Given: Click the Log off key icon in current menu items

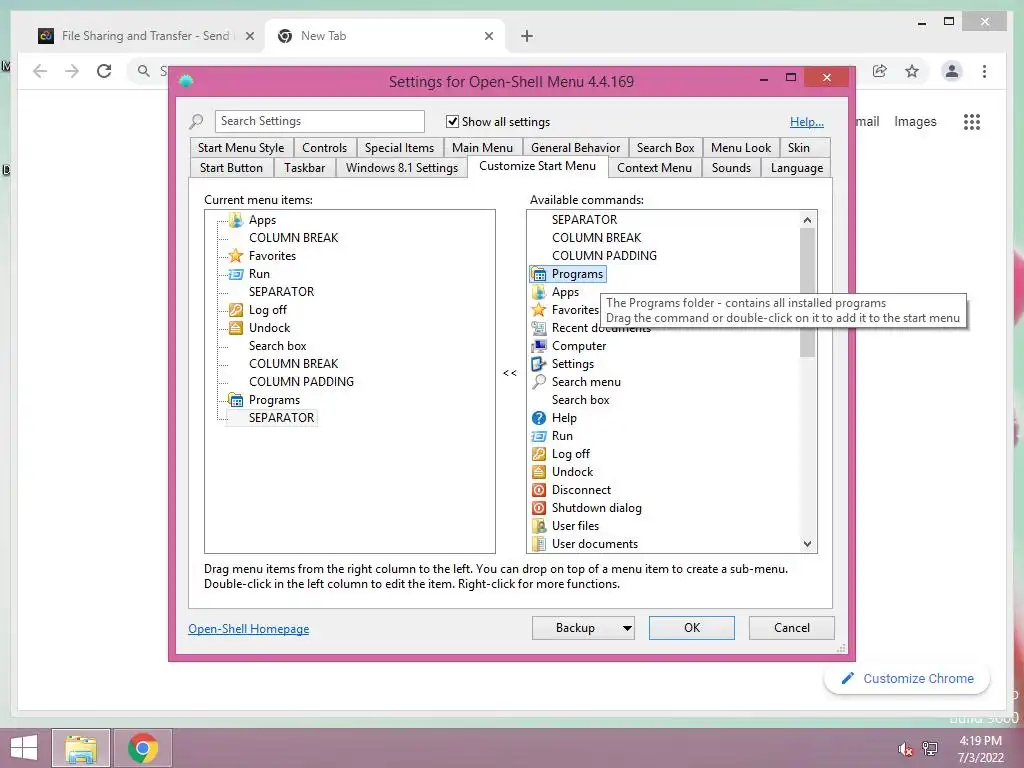Looking at the screenshot, I should [236, 310].
